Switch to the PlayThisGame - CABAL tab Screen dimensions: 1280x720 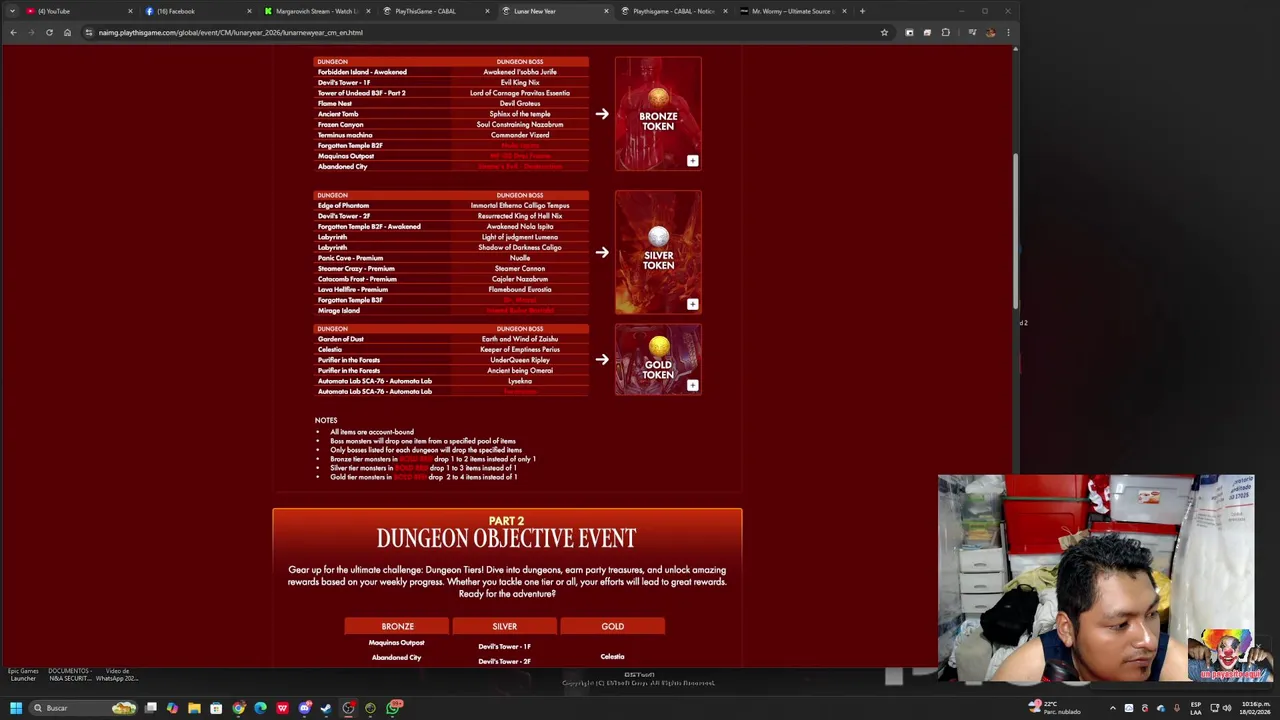coord(436,11)
